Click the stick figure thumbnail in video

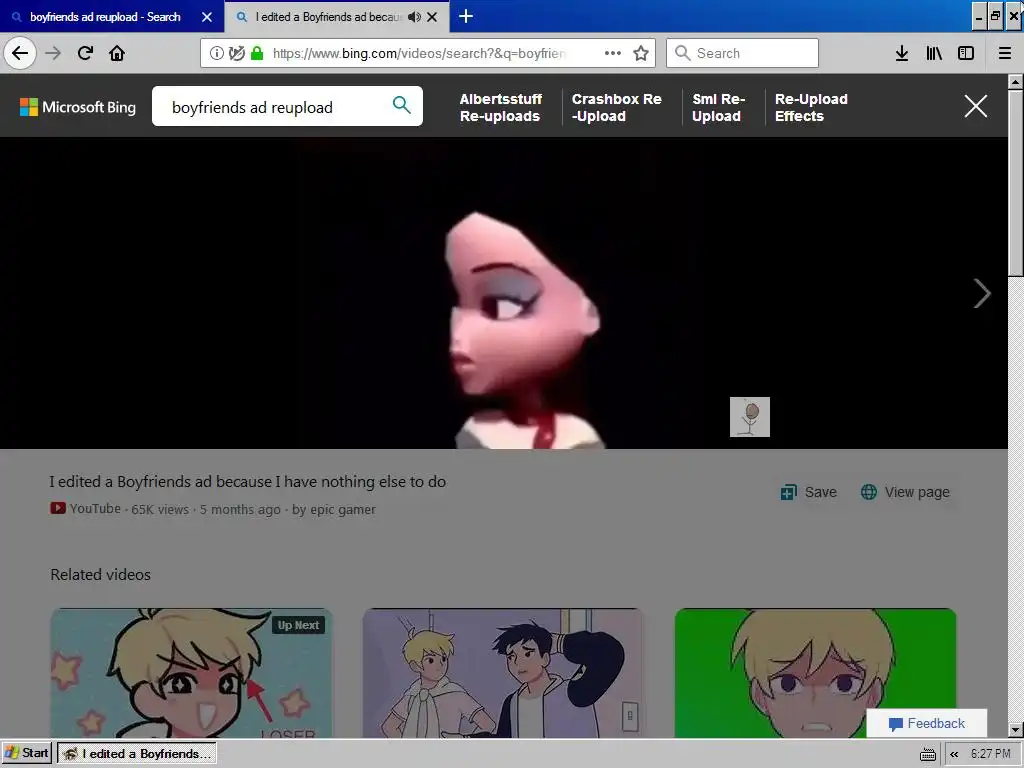[x=750, y=417]
